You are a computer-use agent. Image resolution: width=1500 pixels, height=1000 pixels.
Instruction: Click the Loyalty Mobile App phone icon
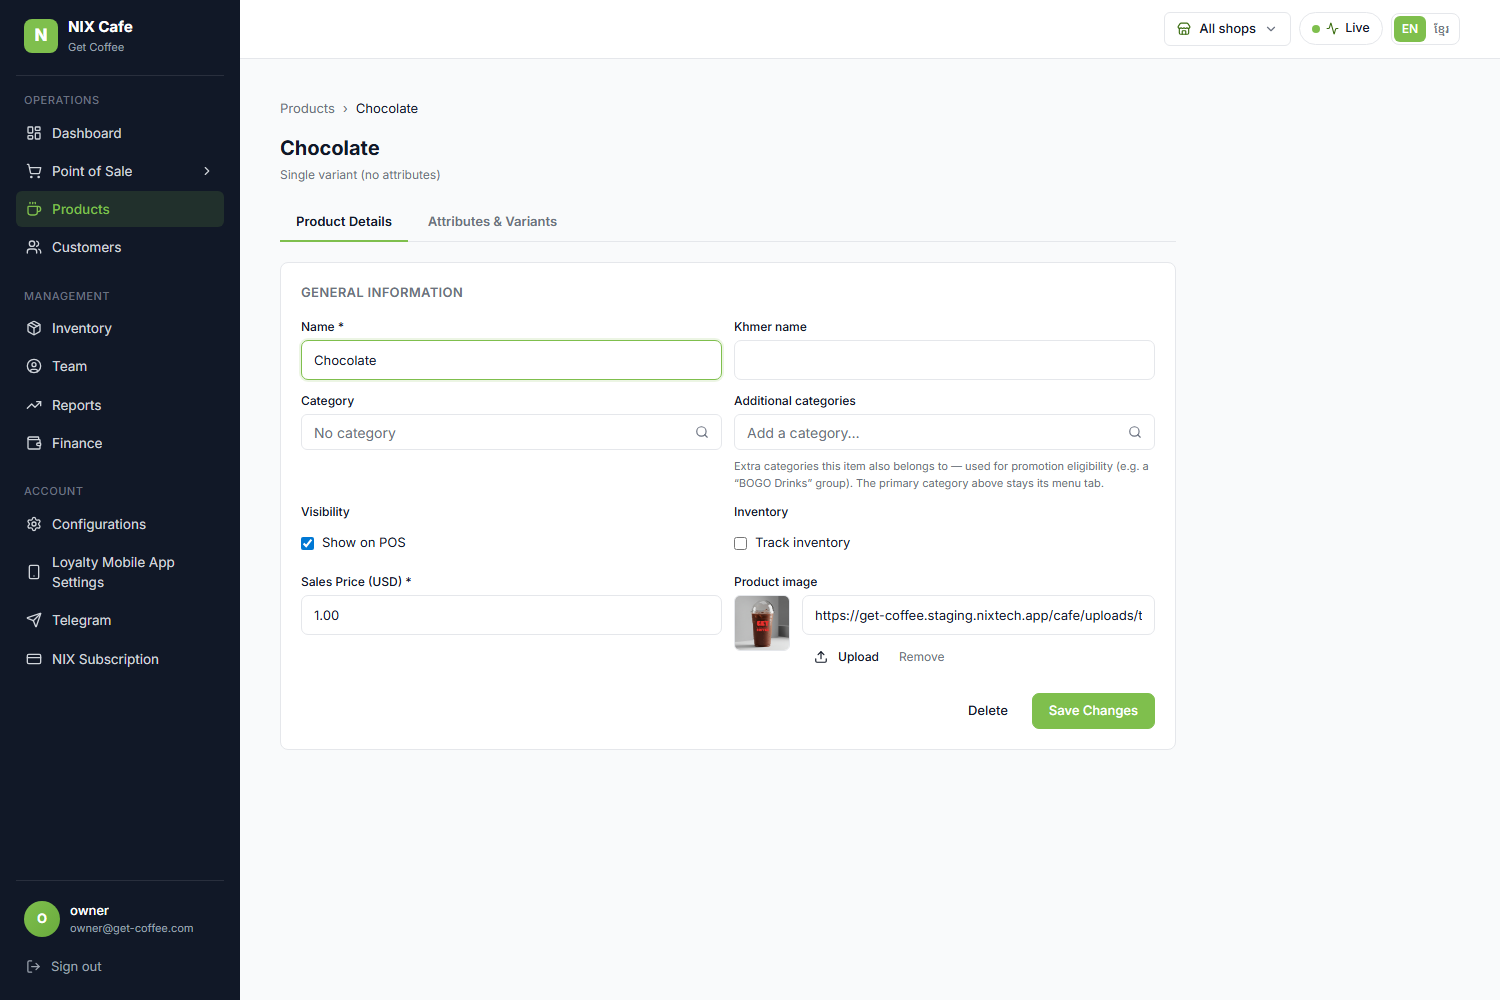tap(34, 572)
